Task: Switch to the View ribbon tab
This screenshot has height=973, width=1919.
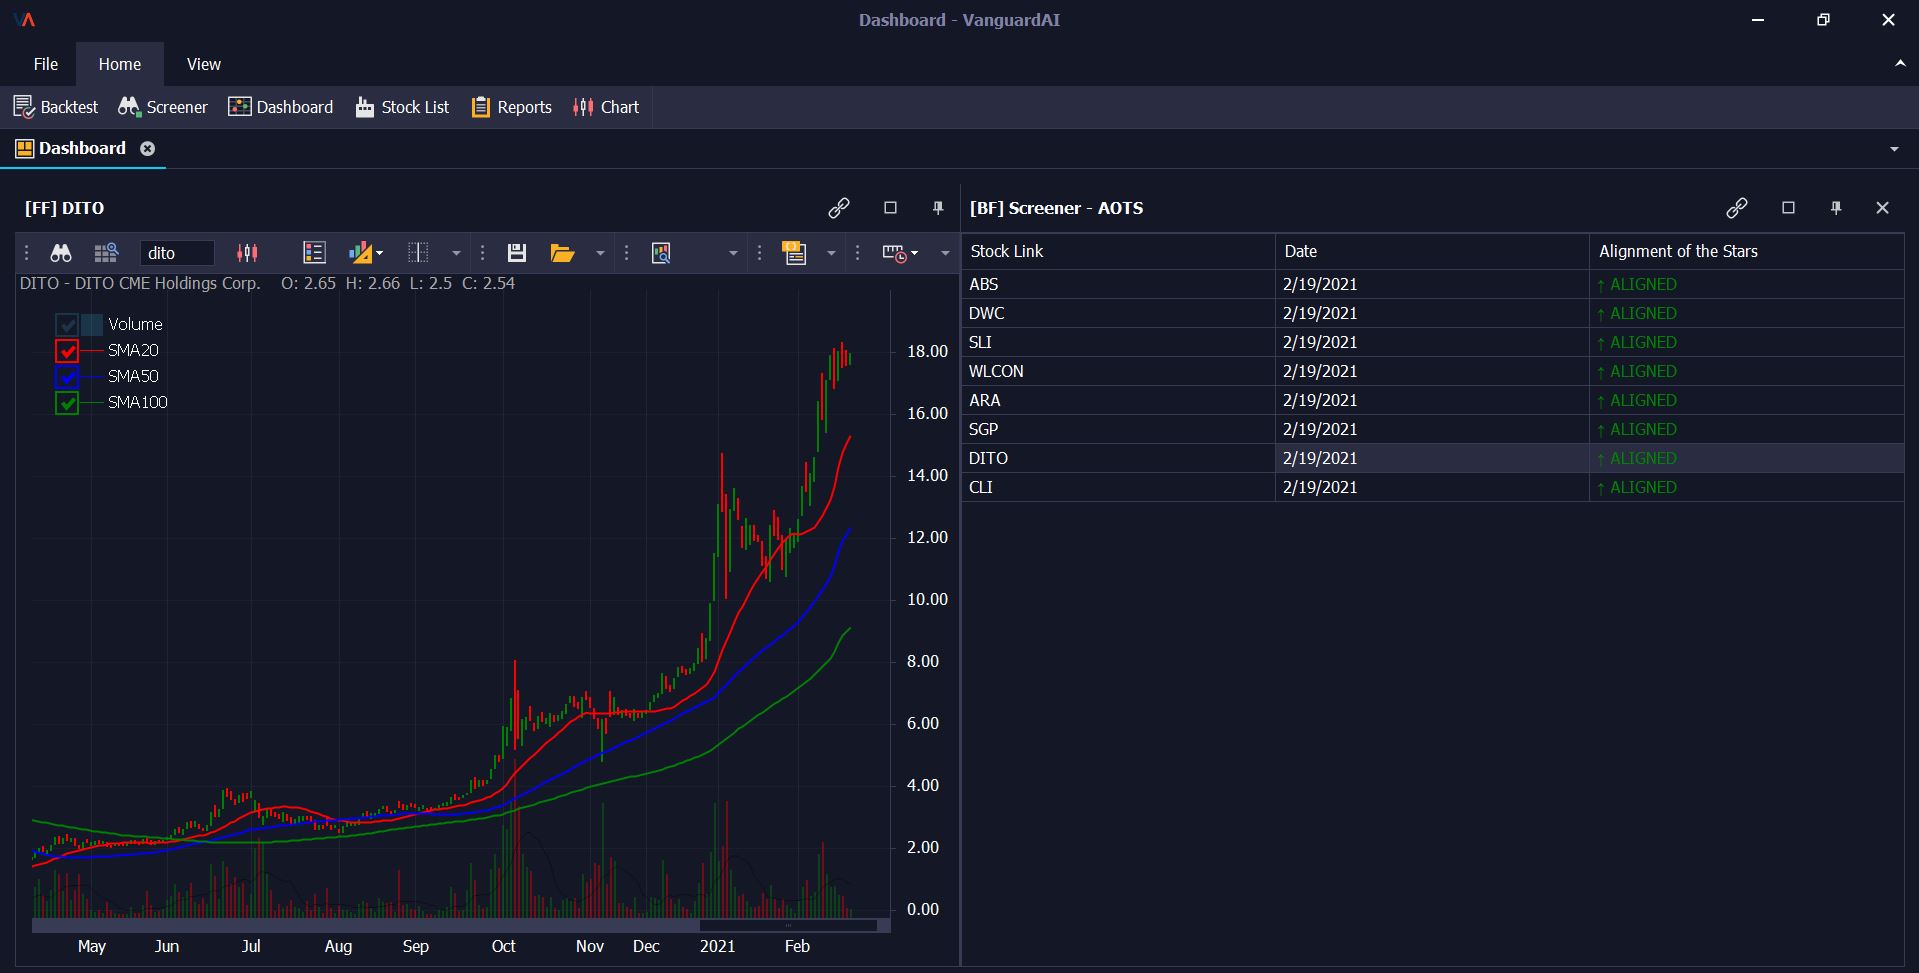Action: coord(203,64)
